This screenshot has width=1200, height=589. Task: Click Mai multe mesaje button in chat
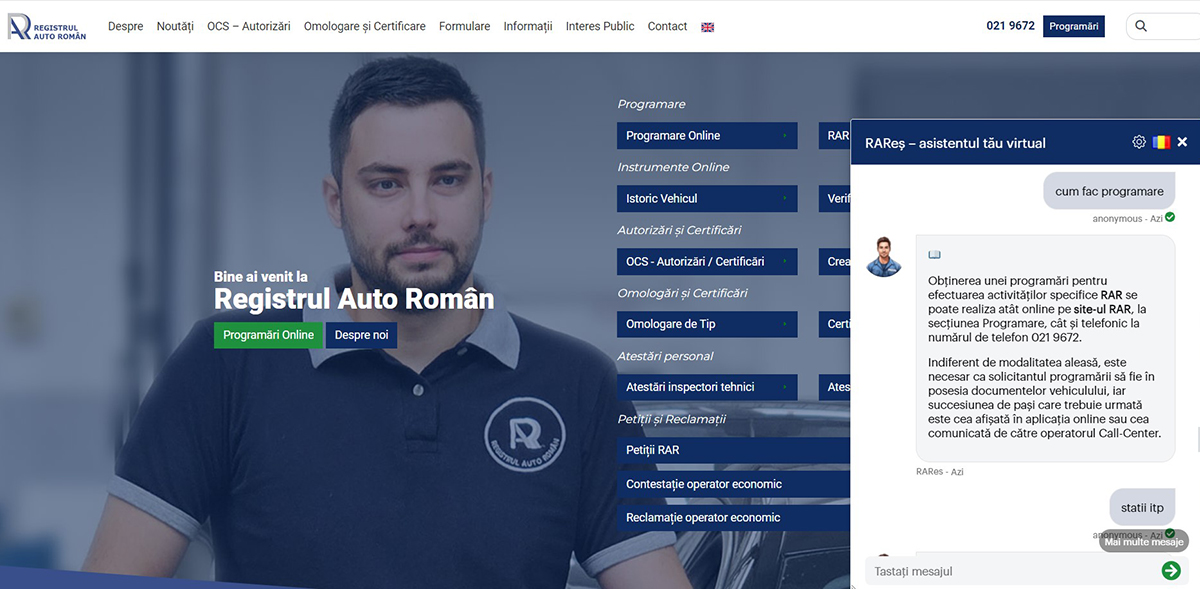pos(1144,542)
